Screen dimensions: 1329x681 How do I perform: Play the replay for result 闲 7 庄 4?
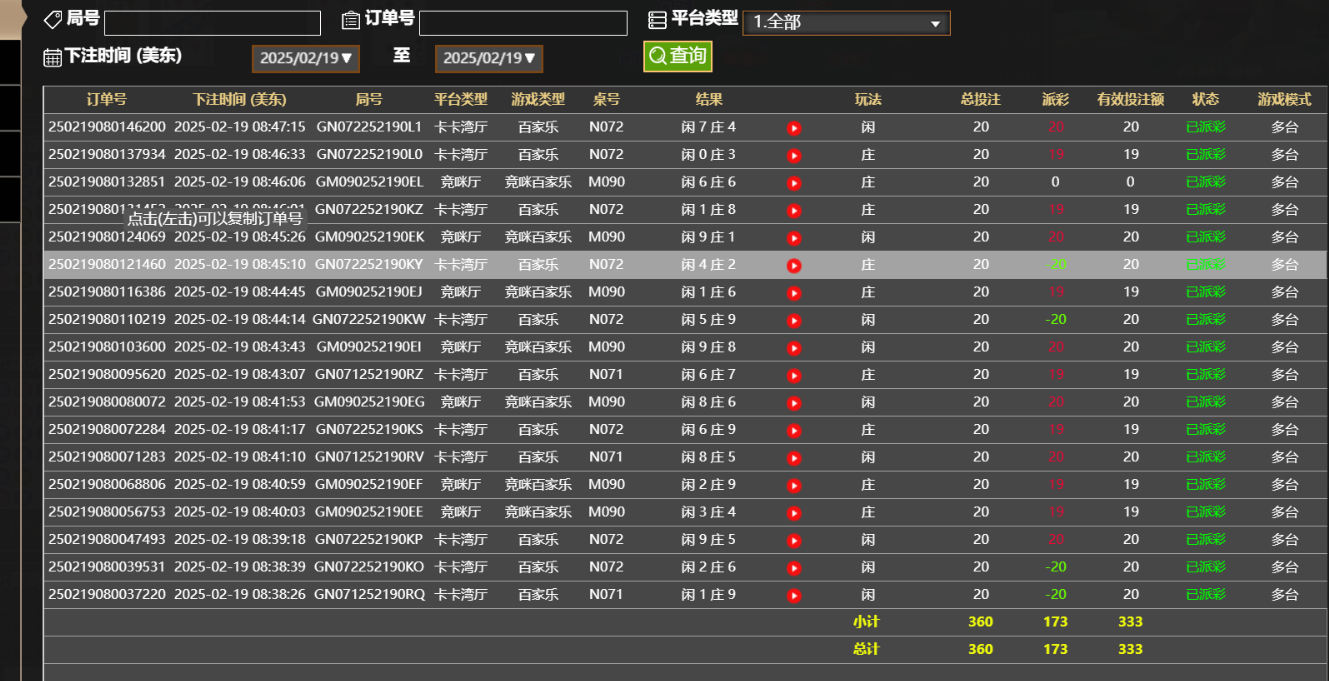point(794,128)
